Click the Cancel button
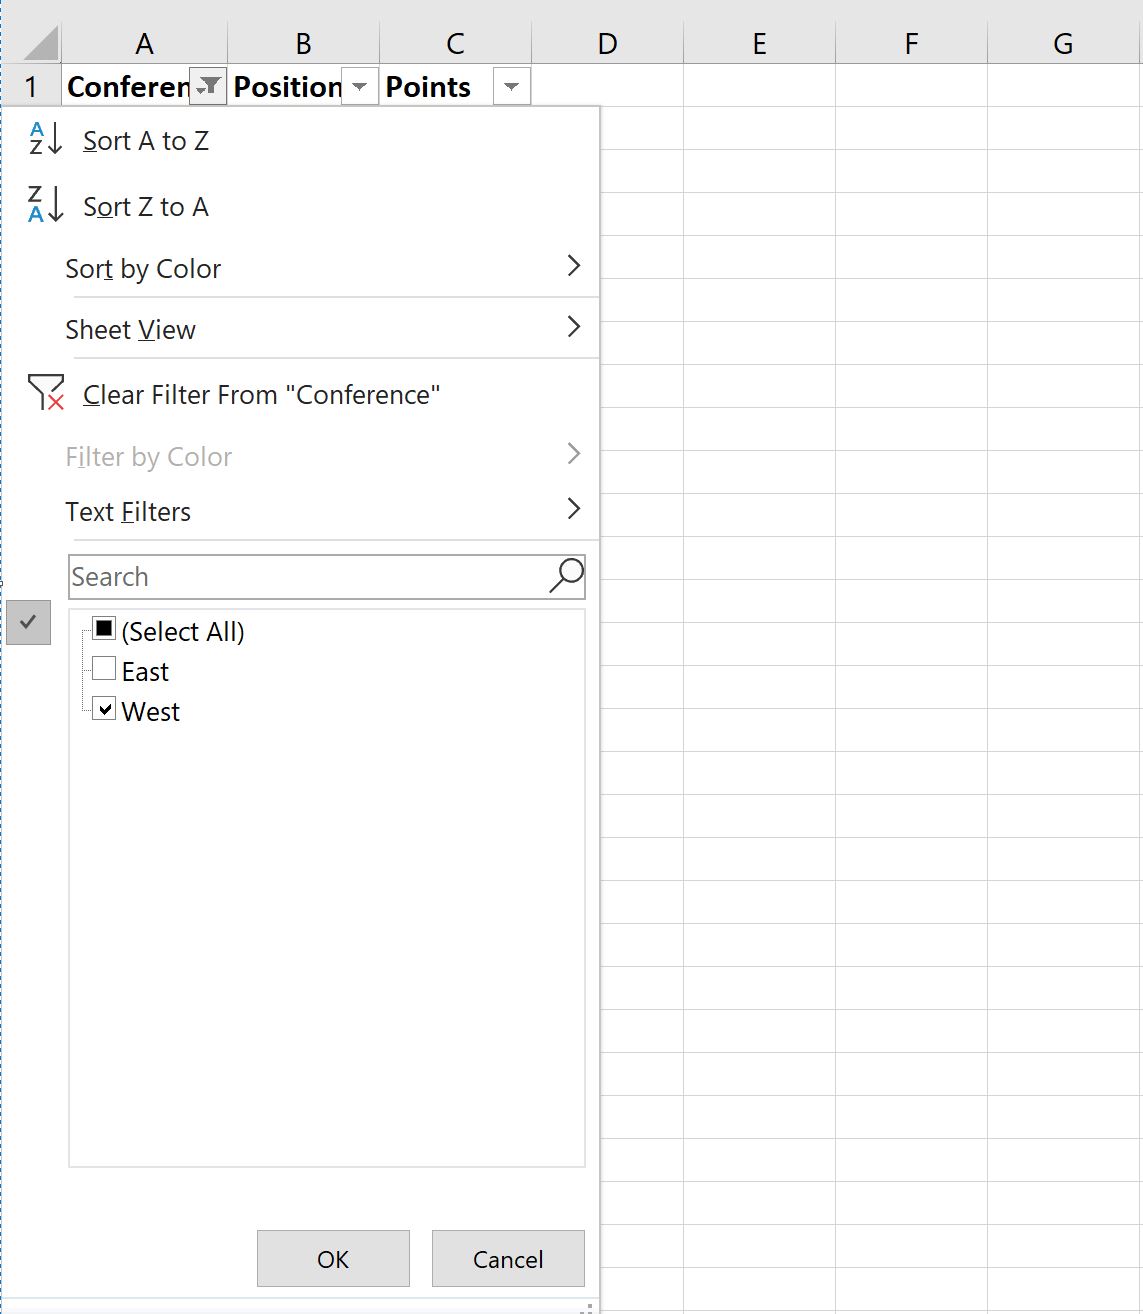This screenshot has width=1143, height=1314. pos(508,1258)
